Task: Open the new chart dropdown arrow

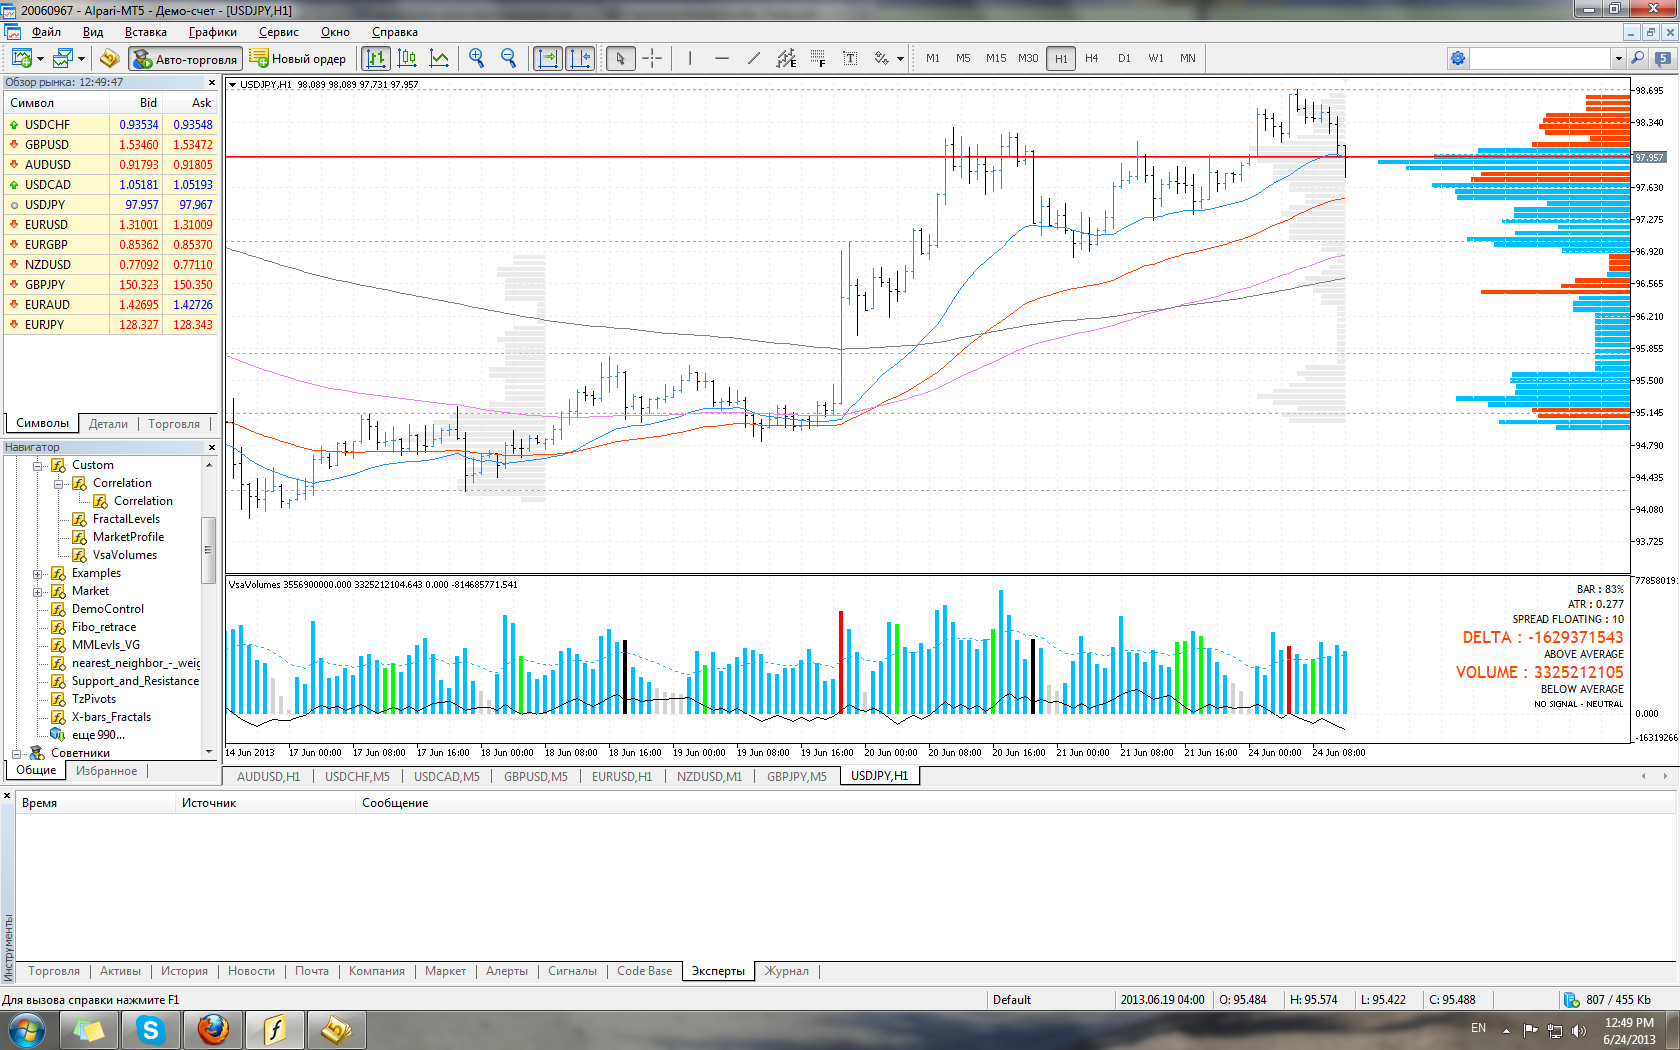Action: (38, 58)
